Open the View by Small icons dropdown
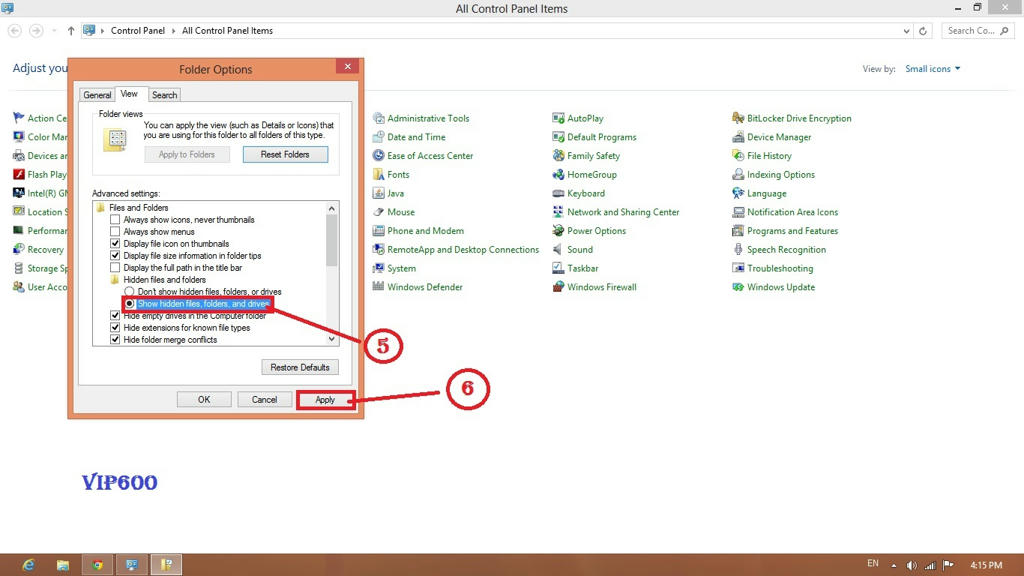1024x576 pixels. [933, 69]
